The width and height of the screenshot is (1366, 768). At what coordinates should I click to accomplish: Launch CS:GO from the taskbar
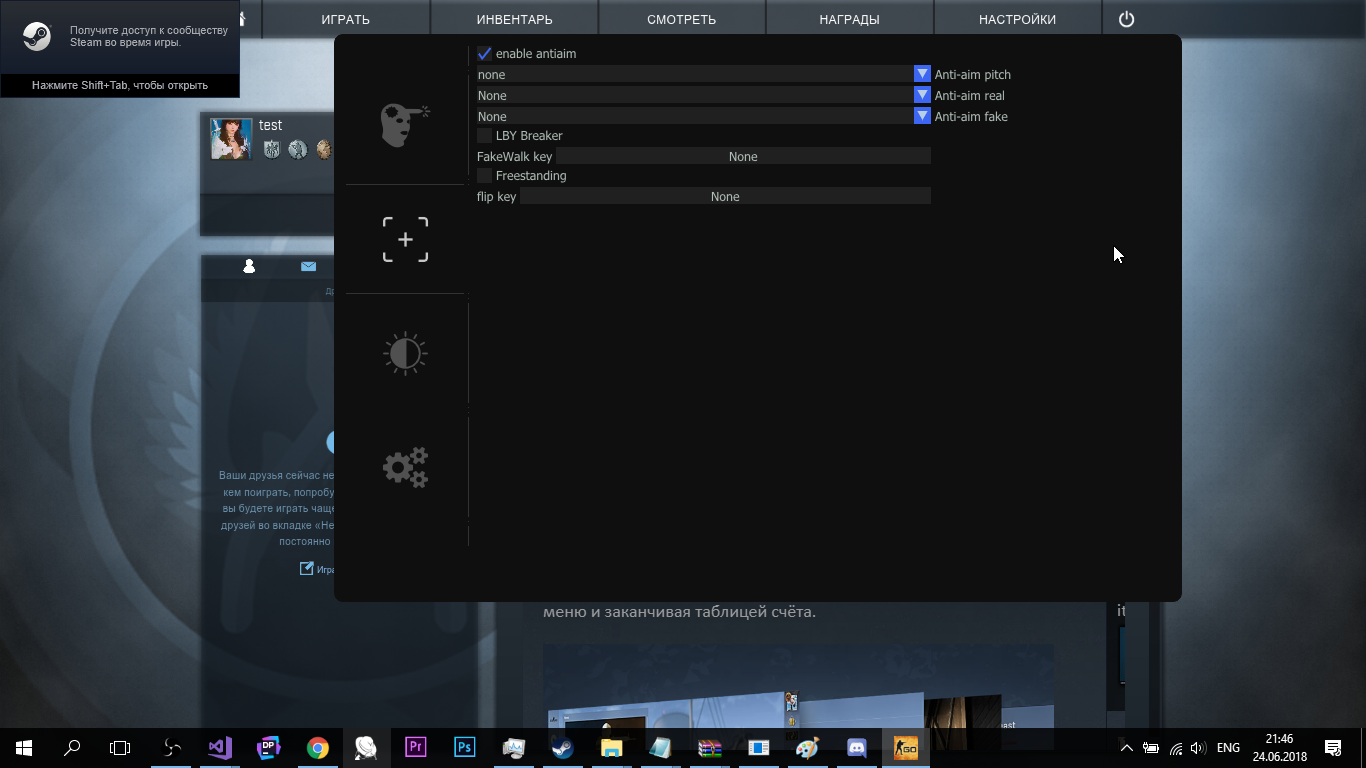tap(904, 746)
